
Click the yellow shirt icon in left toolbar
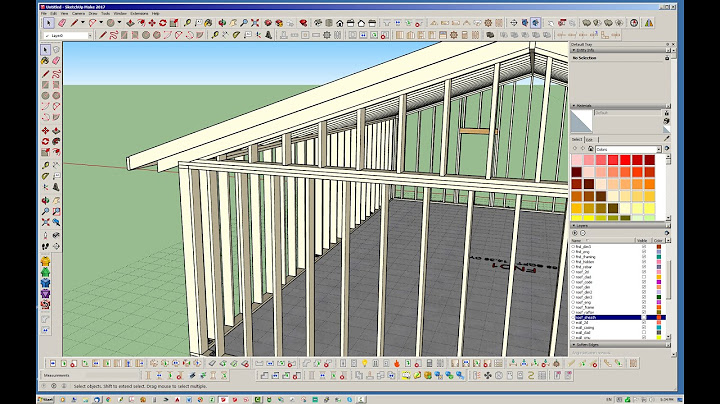[x=45, y=262]
